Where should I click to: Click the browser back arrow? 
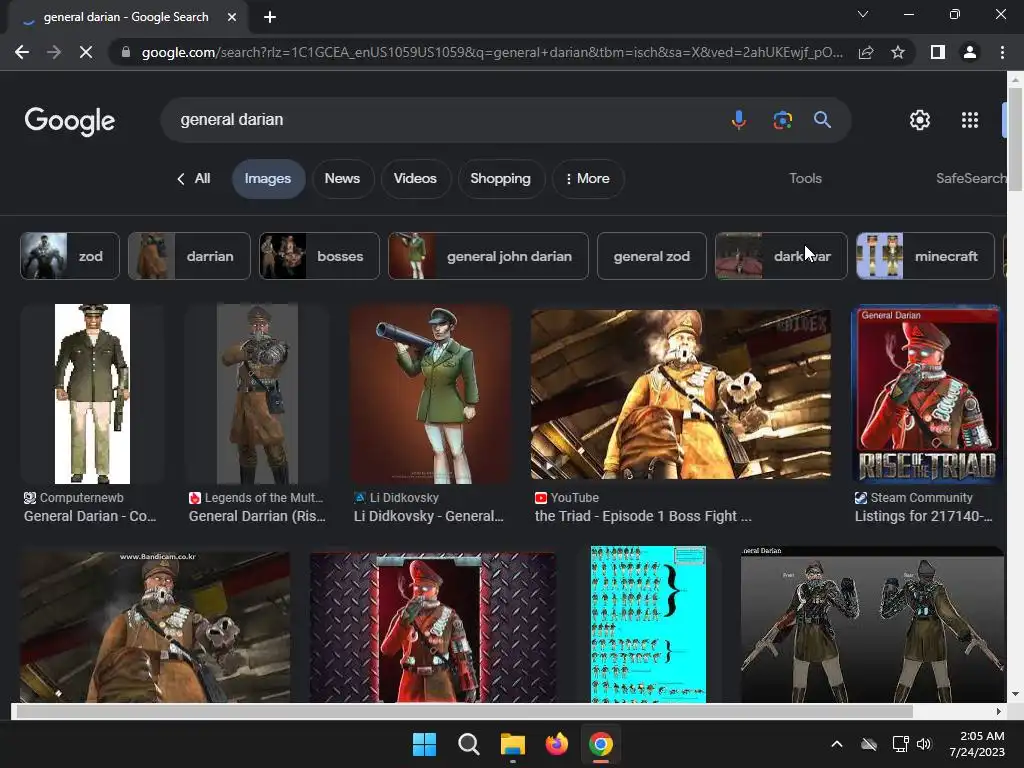point(22,52)
